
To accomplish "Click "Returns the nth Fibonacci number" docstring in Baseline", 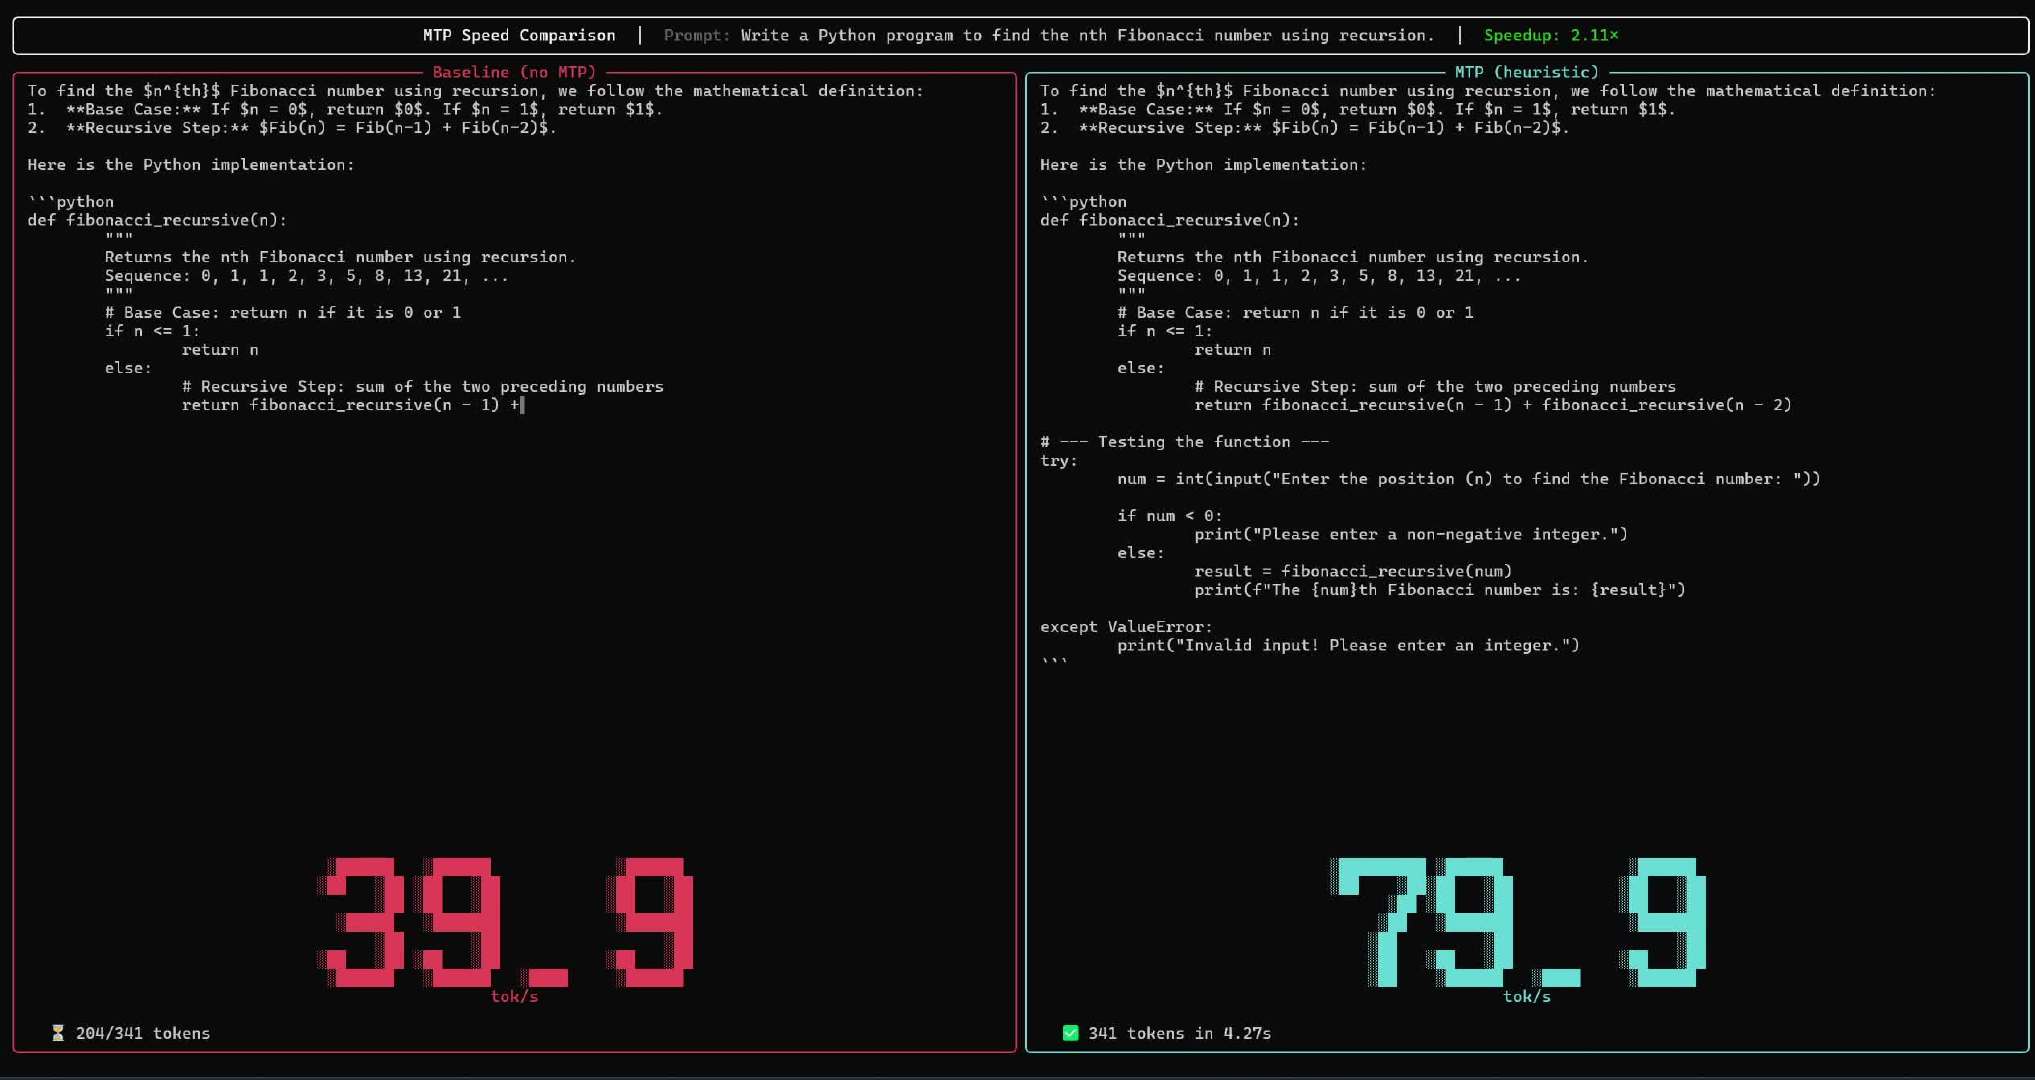I will pos(340,257).
